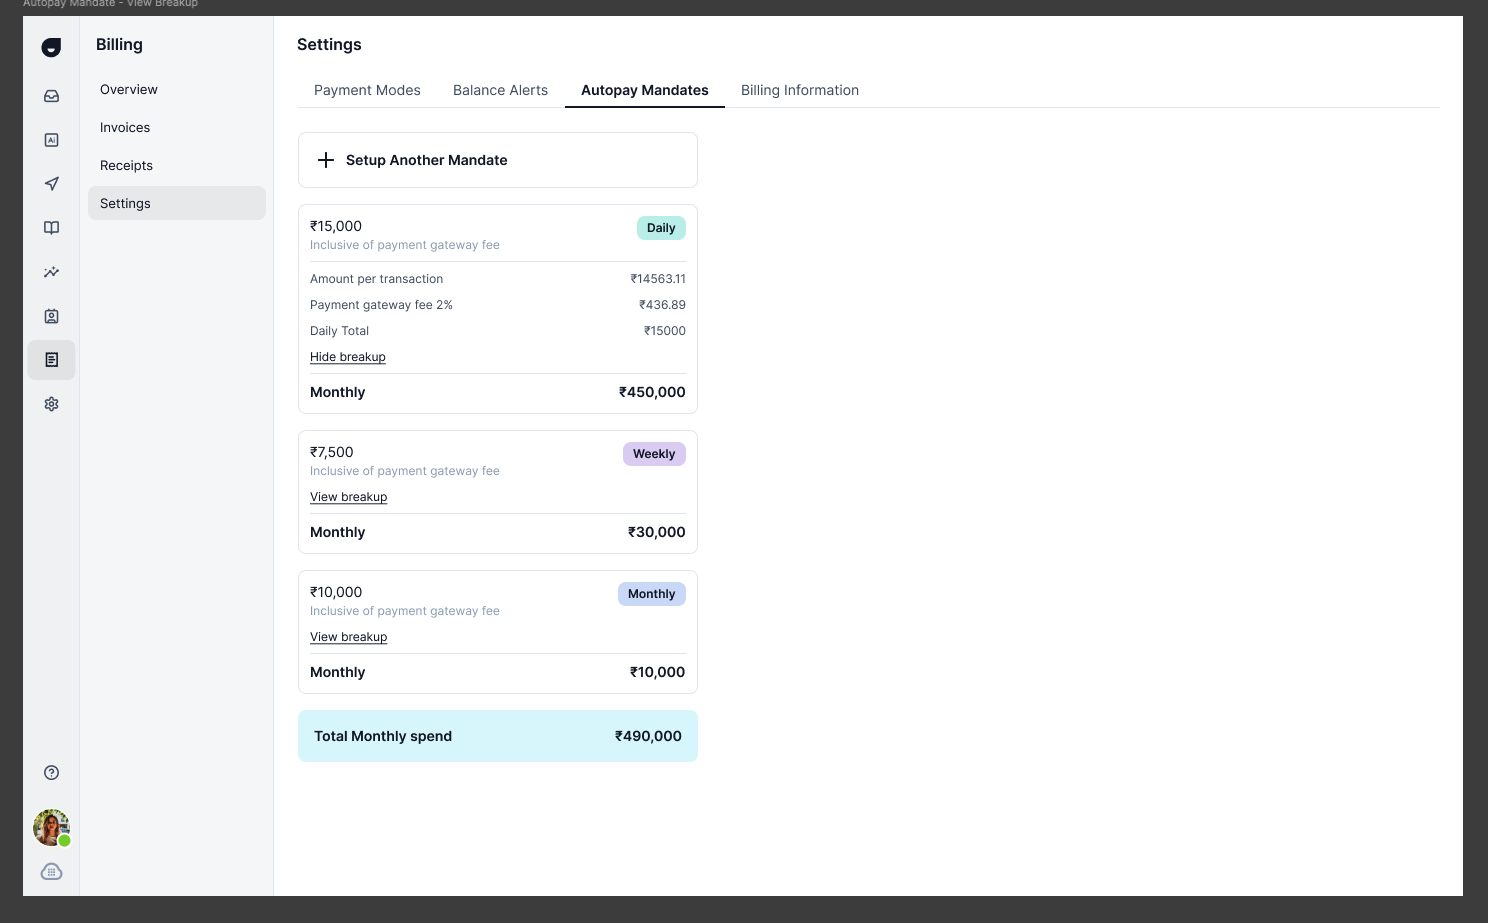Viewport: 1488px width, 923px height.
Task: Expand View breakup for the ₹10,000 mandate
Action: click(x=348, y=637)
